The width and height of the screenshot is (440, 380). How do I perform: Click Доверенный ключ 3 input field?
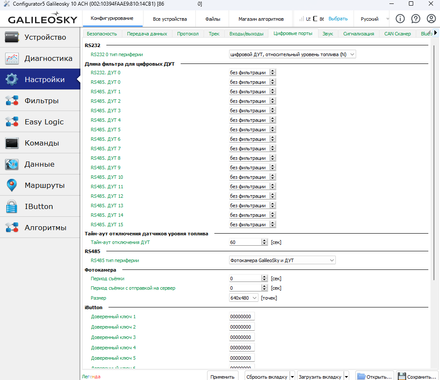pos(242,337)
